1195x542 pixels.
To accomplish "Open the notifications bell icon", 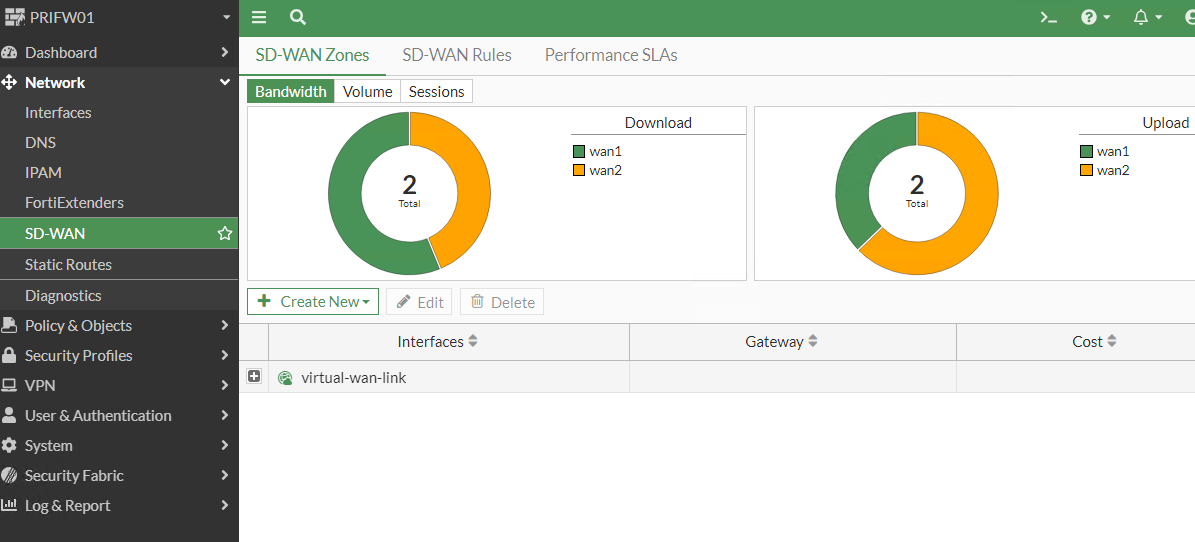I will [x=1141, y=18].
